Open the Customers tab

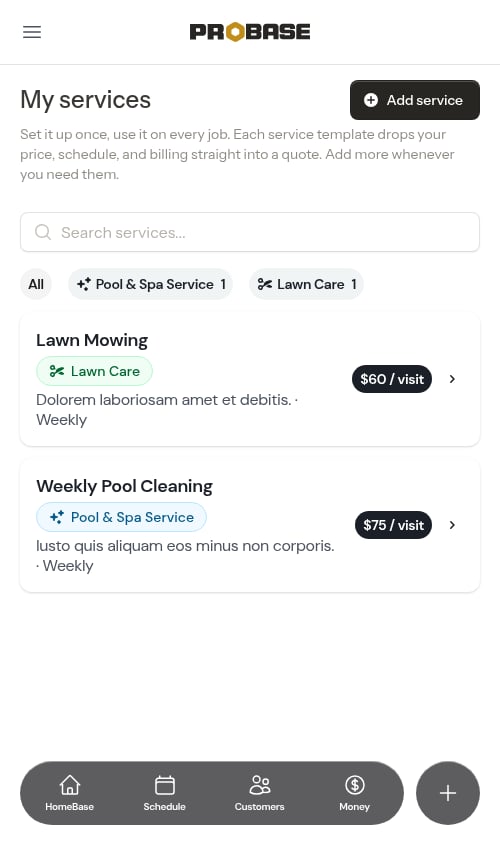click(x=259, y=793)
